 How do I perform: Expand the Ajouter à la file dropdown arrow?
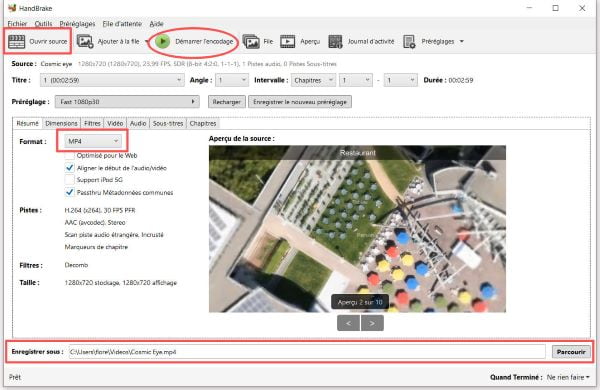[147, 41]
